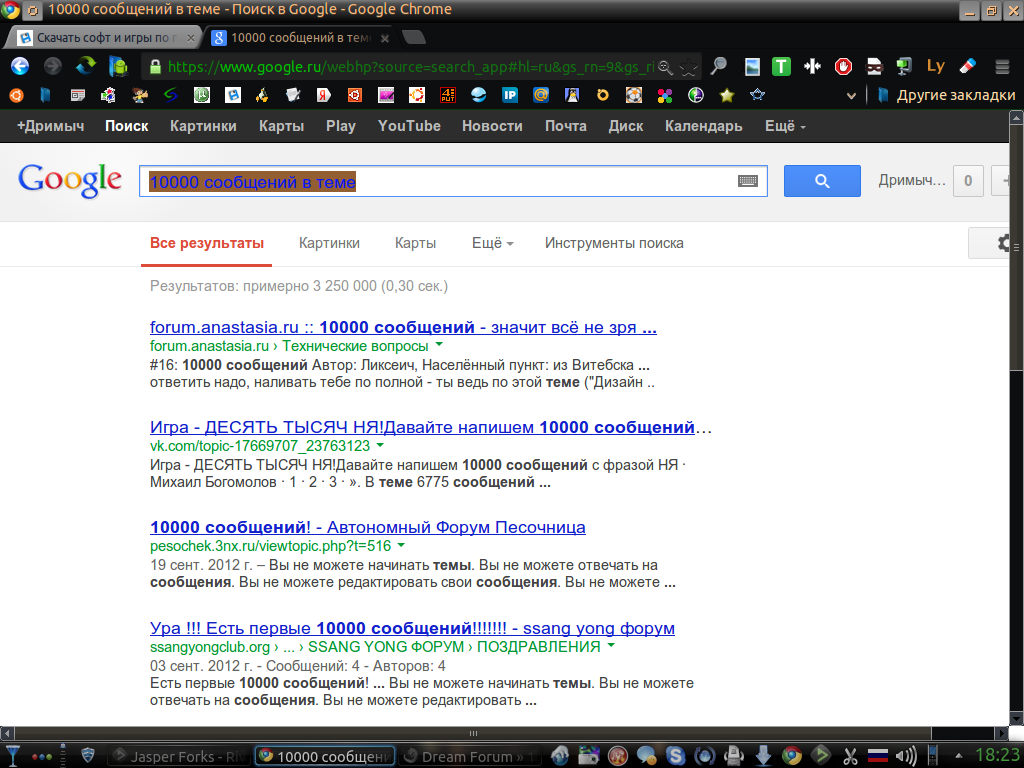Click the volume speaker icon in the tray

pos(906,756)
